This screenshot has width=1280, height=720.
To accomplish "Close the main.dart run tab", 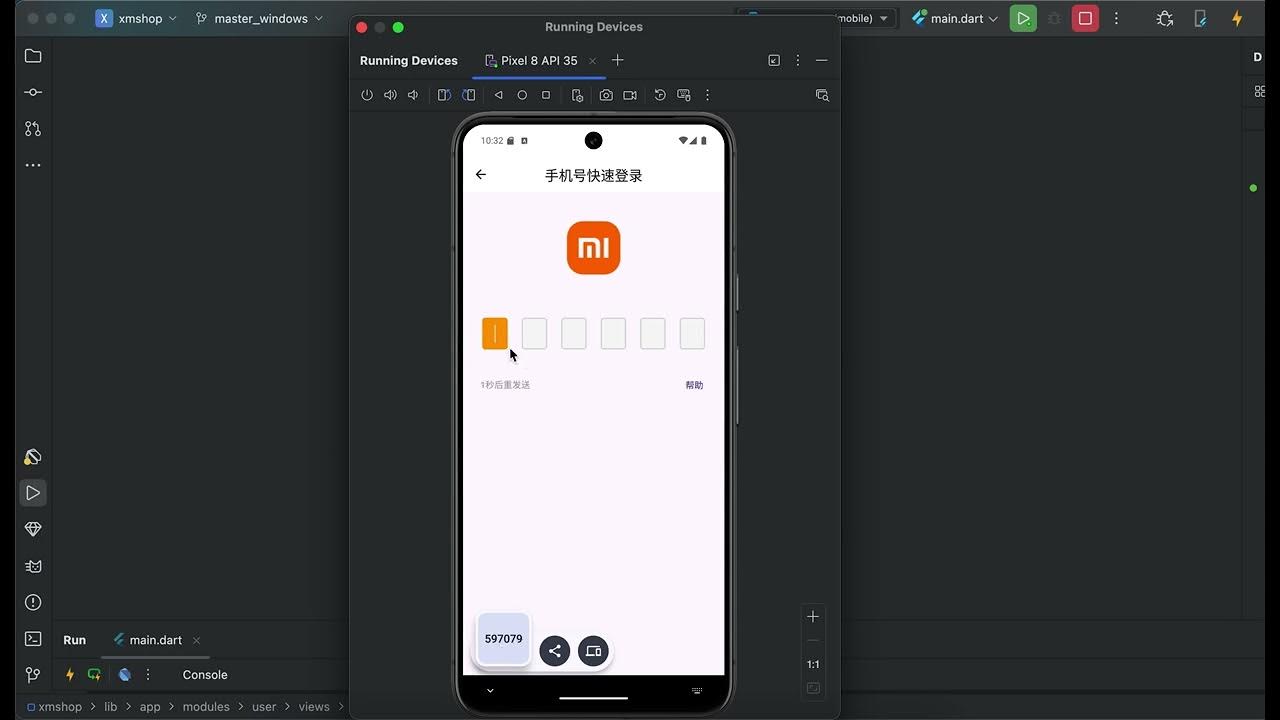I will click(x=196, y=640).
